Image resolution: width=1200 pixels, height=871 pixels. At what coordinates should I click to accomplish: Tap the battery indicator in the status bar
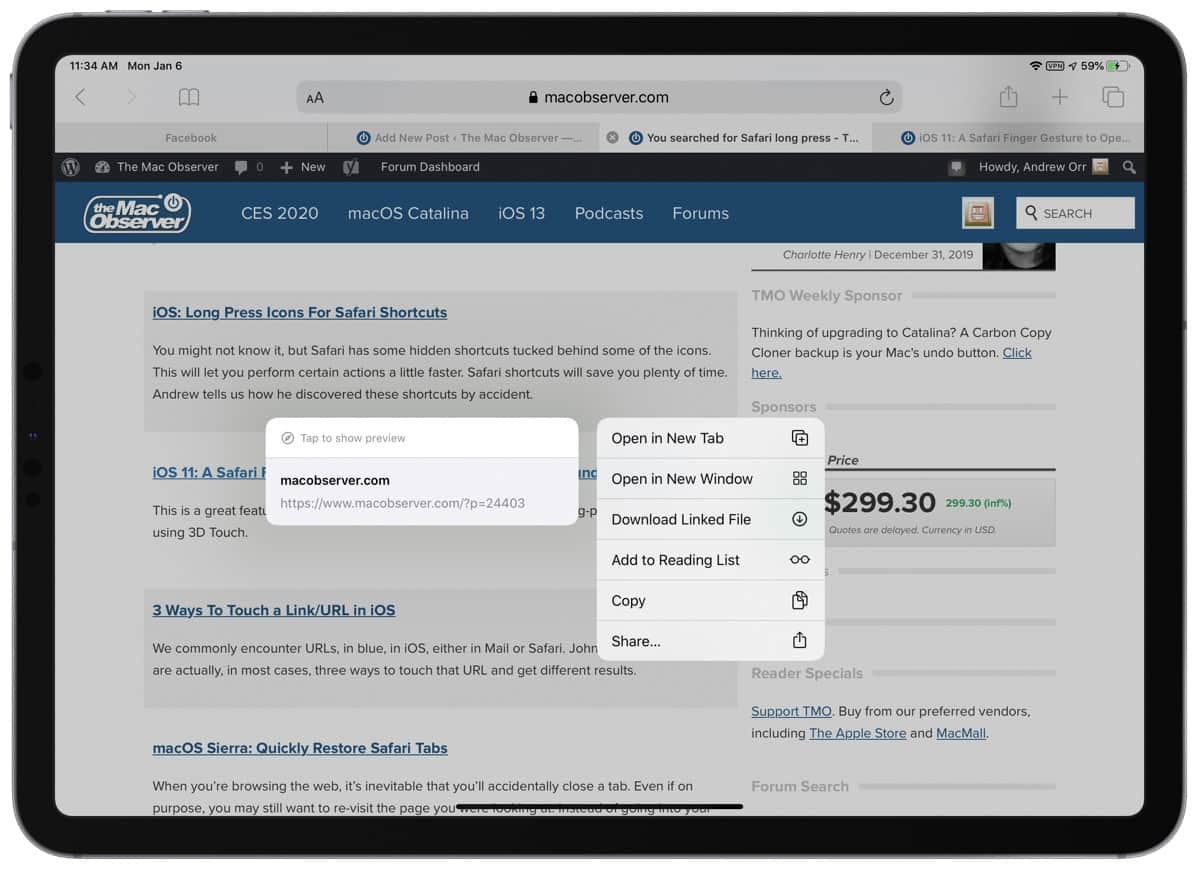[1117, 66]
